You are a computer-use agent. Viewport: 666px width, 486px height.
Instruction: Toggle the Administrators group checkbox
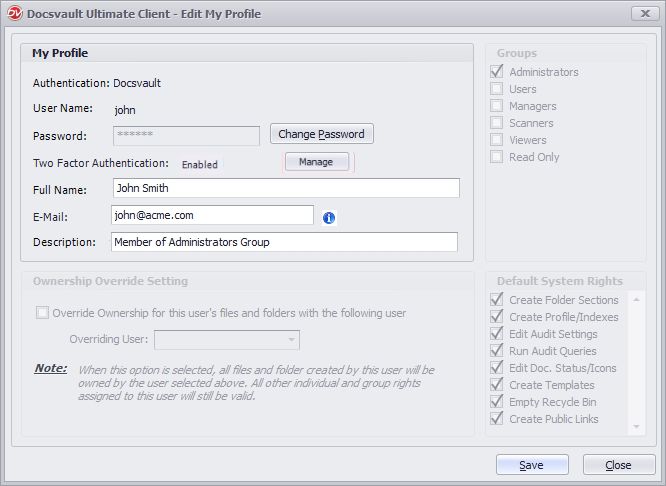click(x=497, y=72)
